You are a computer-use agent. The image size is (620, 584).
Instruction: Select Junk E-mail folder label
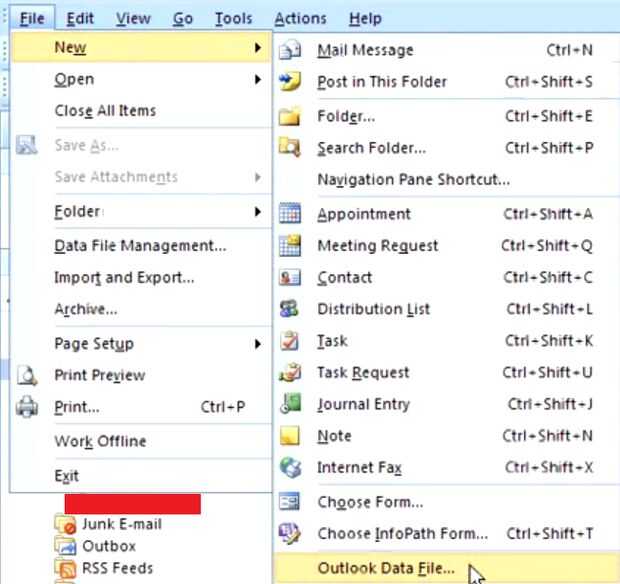[x=122, y=524]
